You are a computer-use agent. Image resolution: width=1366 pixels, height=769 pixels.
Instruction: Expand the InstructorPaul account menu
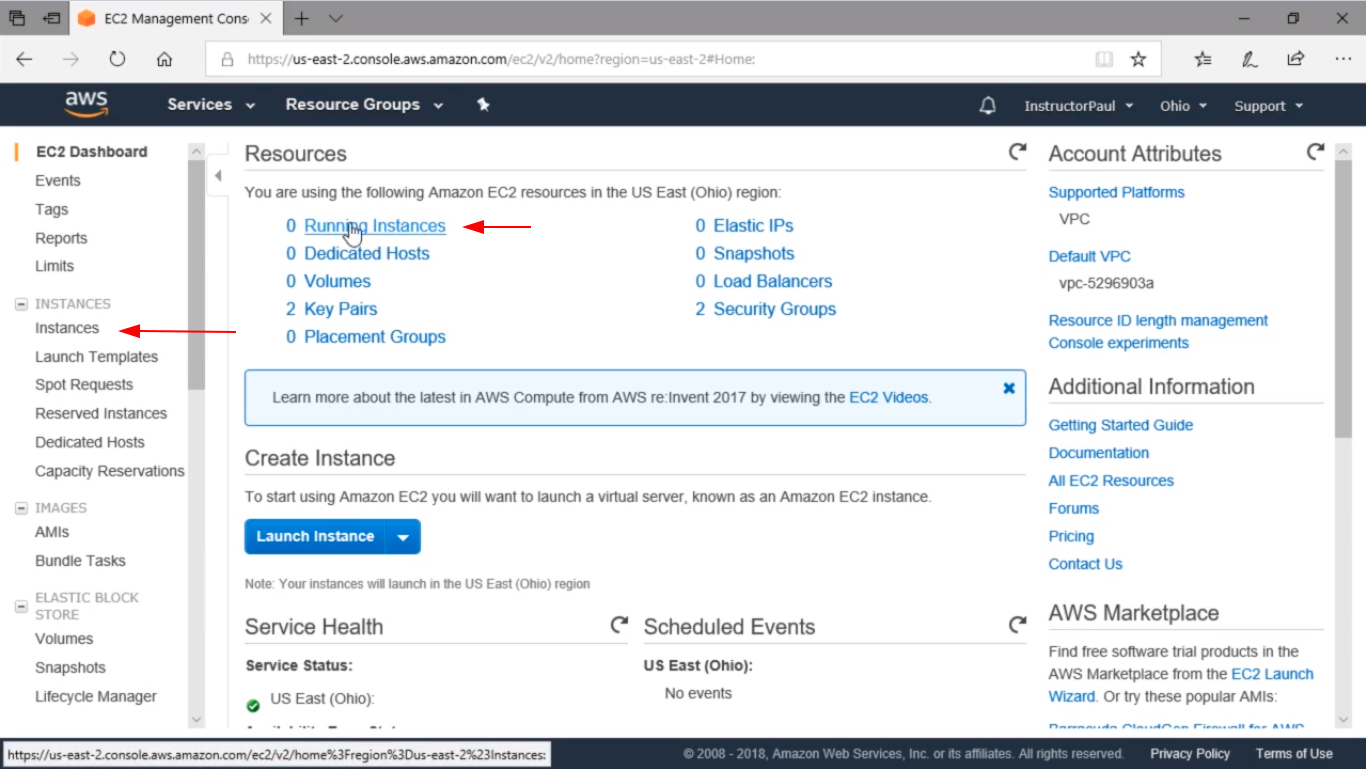[1078, 106]
